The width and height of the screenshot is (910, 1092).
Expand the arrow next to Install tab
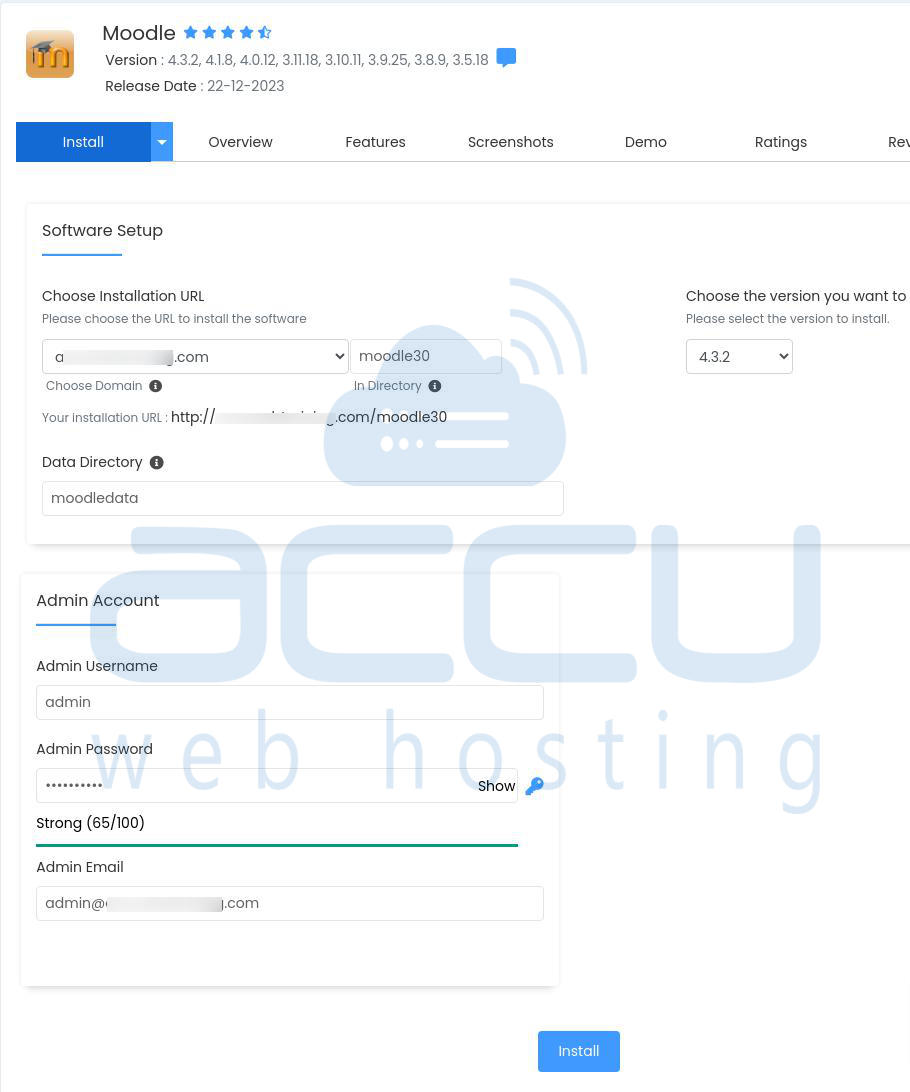162,142
